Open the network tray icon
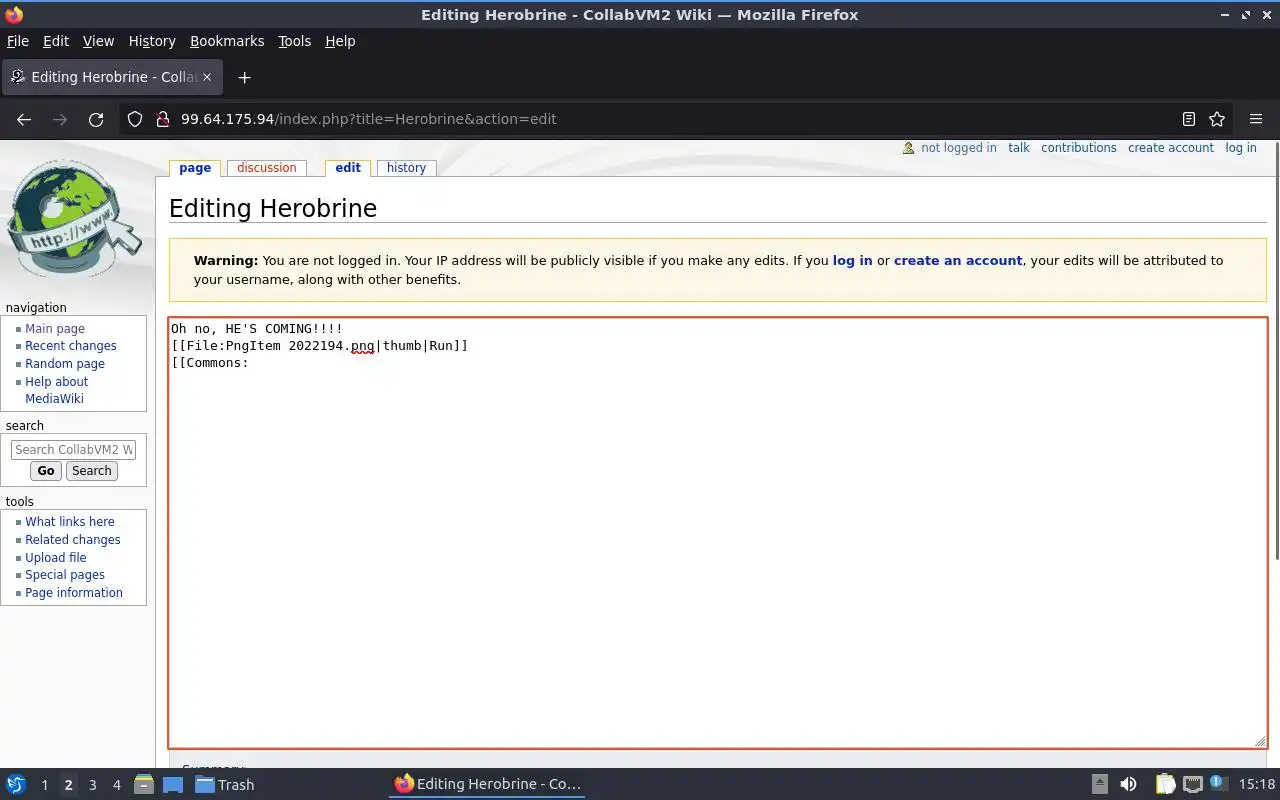The width and height of the screenshot is (1280, 800). click(x=1192, y=785)
